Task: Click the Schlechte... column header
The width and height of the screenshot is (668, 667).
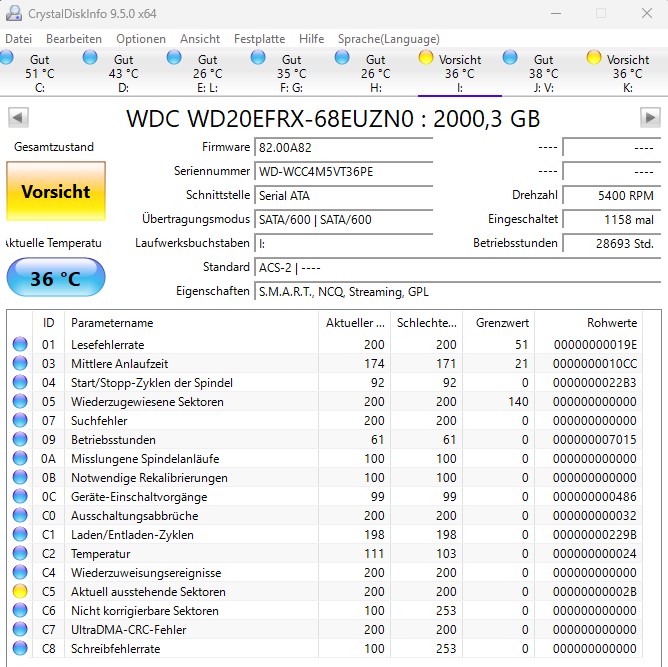Action: pos(427,322)
